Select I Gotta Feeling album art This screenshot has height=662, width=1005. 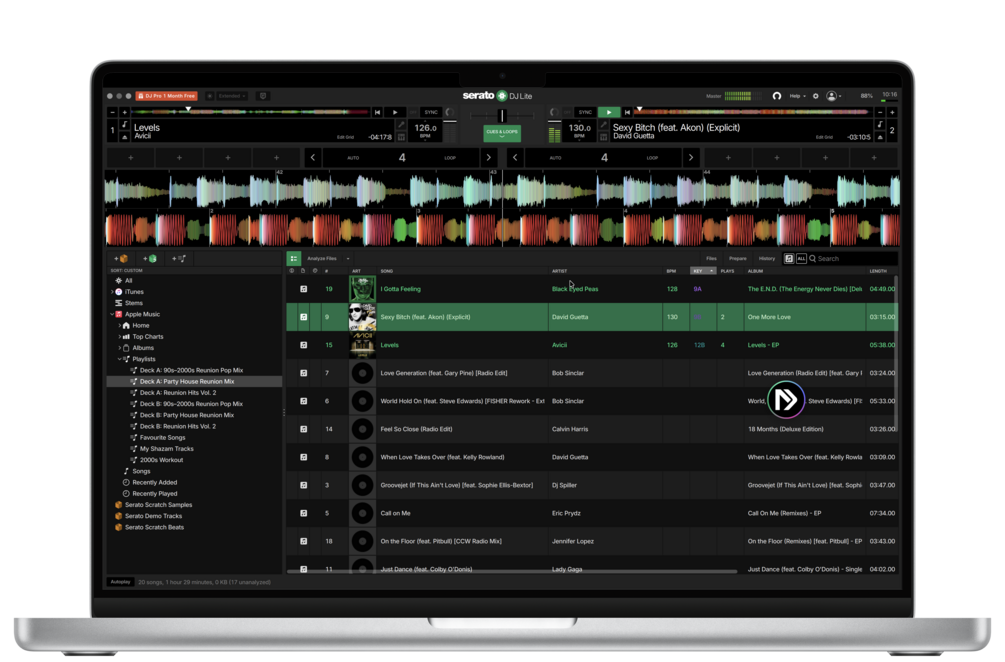coord(362,289)
